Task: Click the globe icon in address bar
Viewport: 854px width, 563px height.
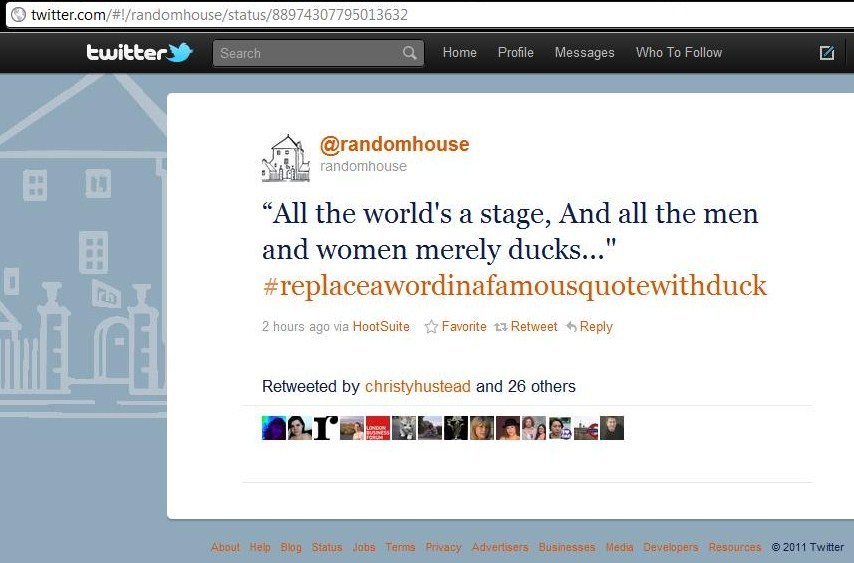Action: [19, 14]
